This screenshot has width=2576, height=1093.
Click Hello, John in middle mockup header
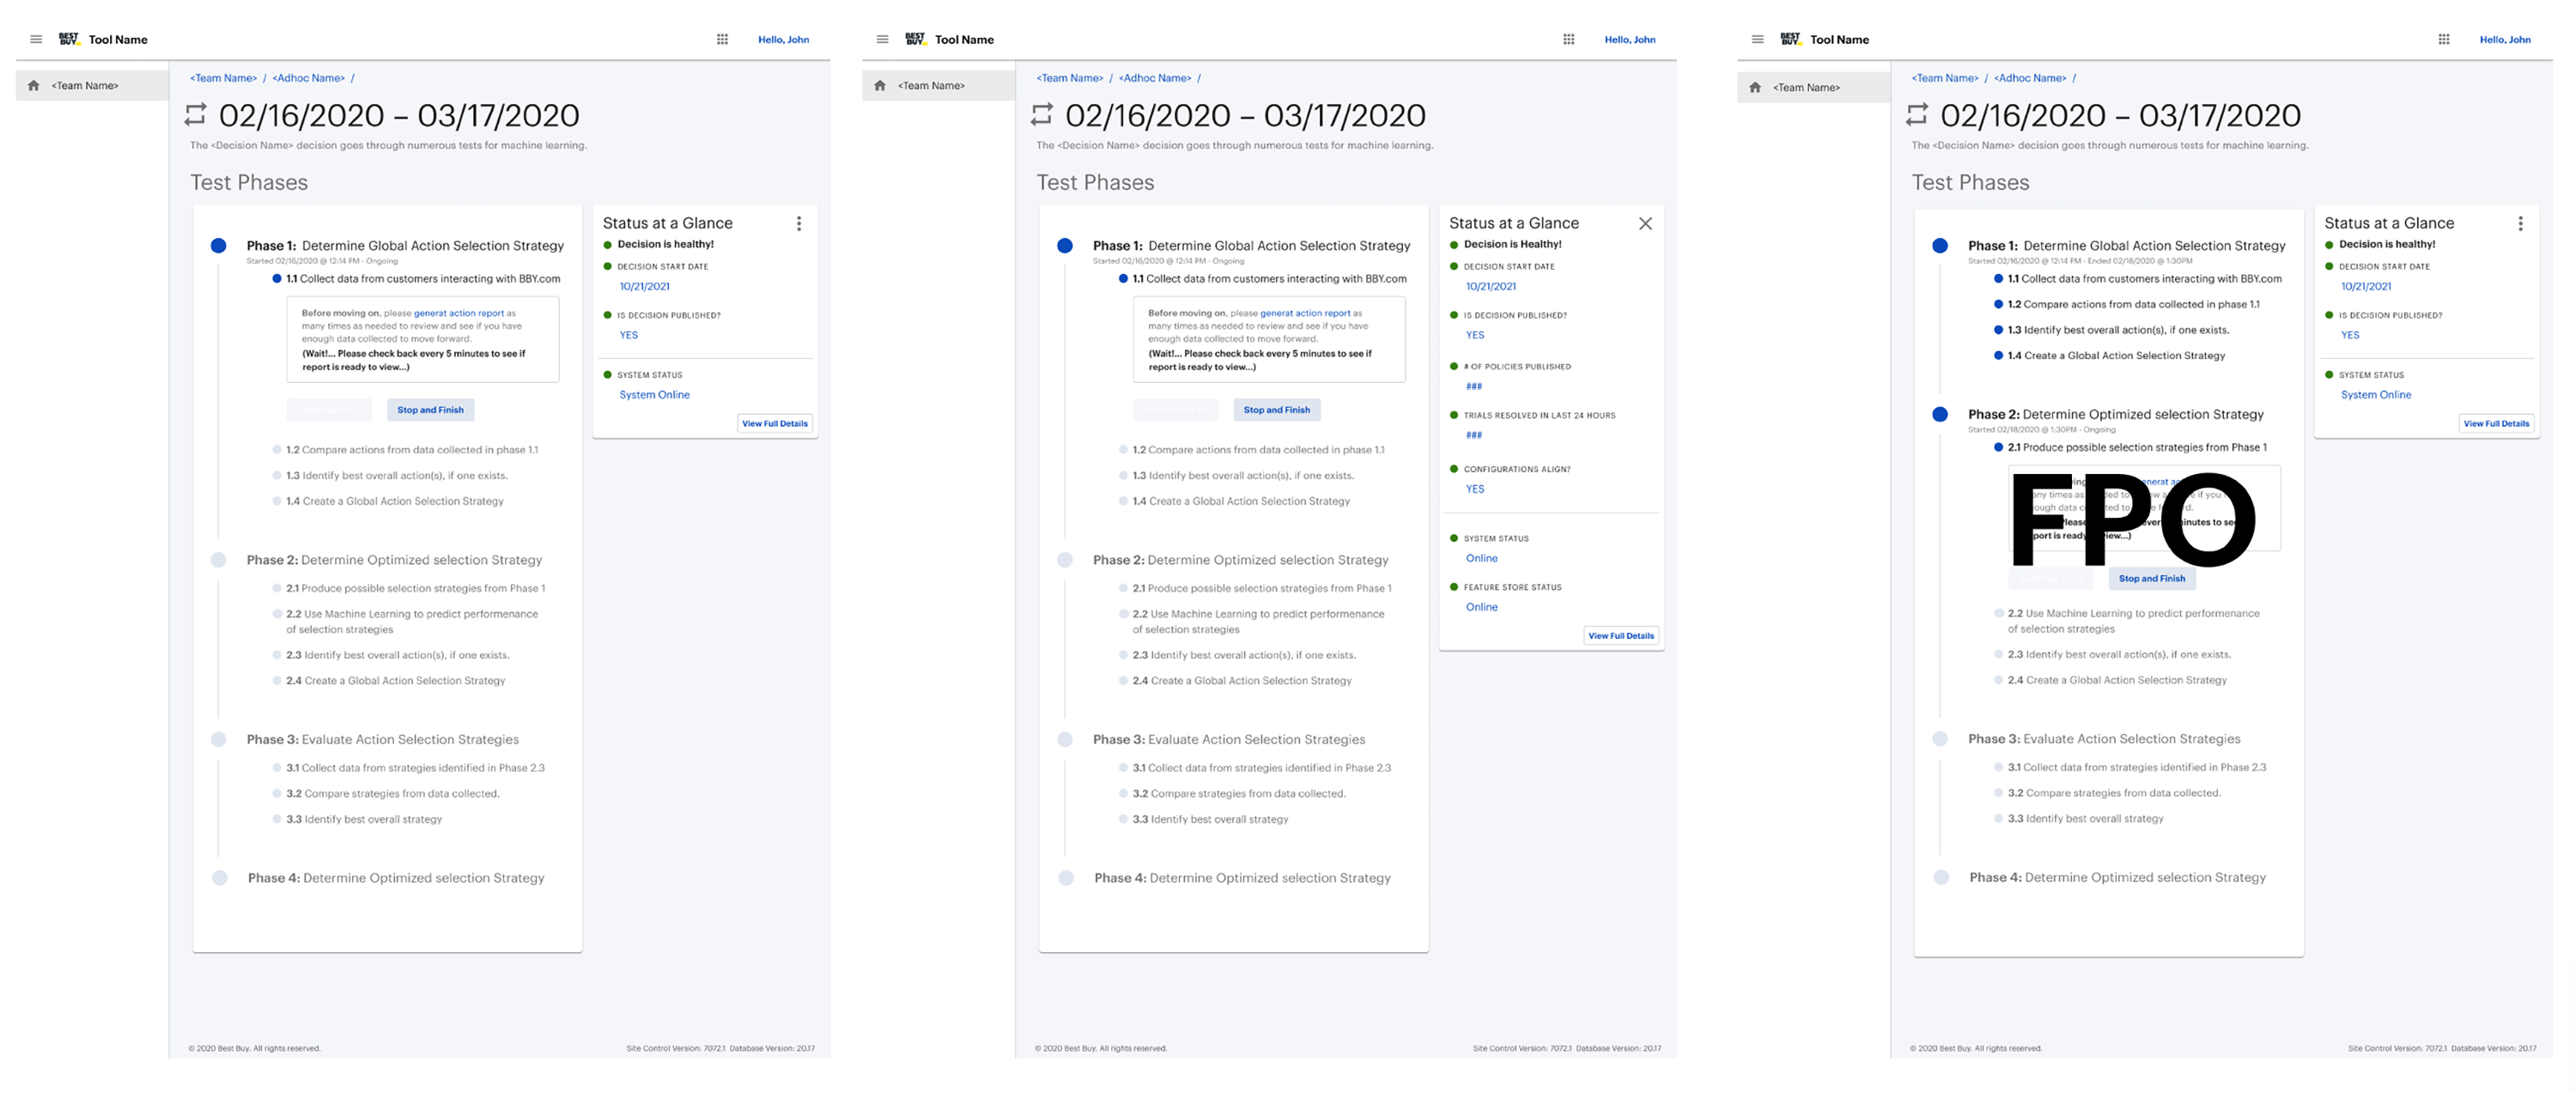pyautogui.click(x=1630, y=40)
